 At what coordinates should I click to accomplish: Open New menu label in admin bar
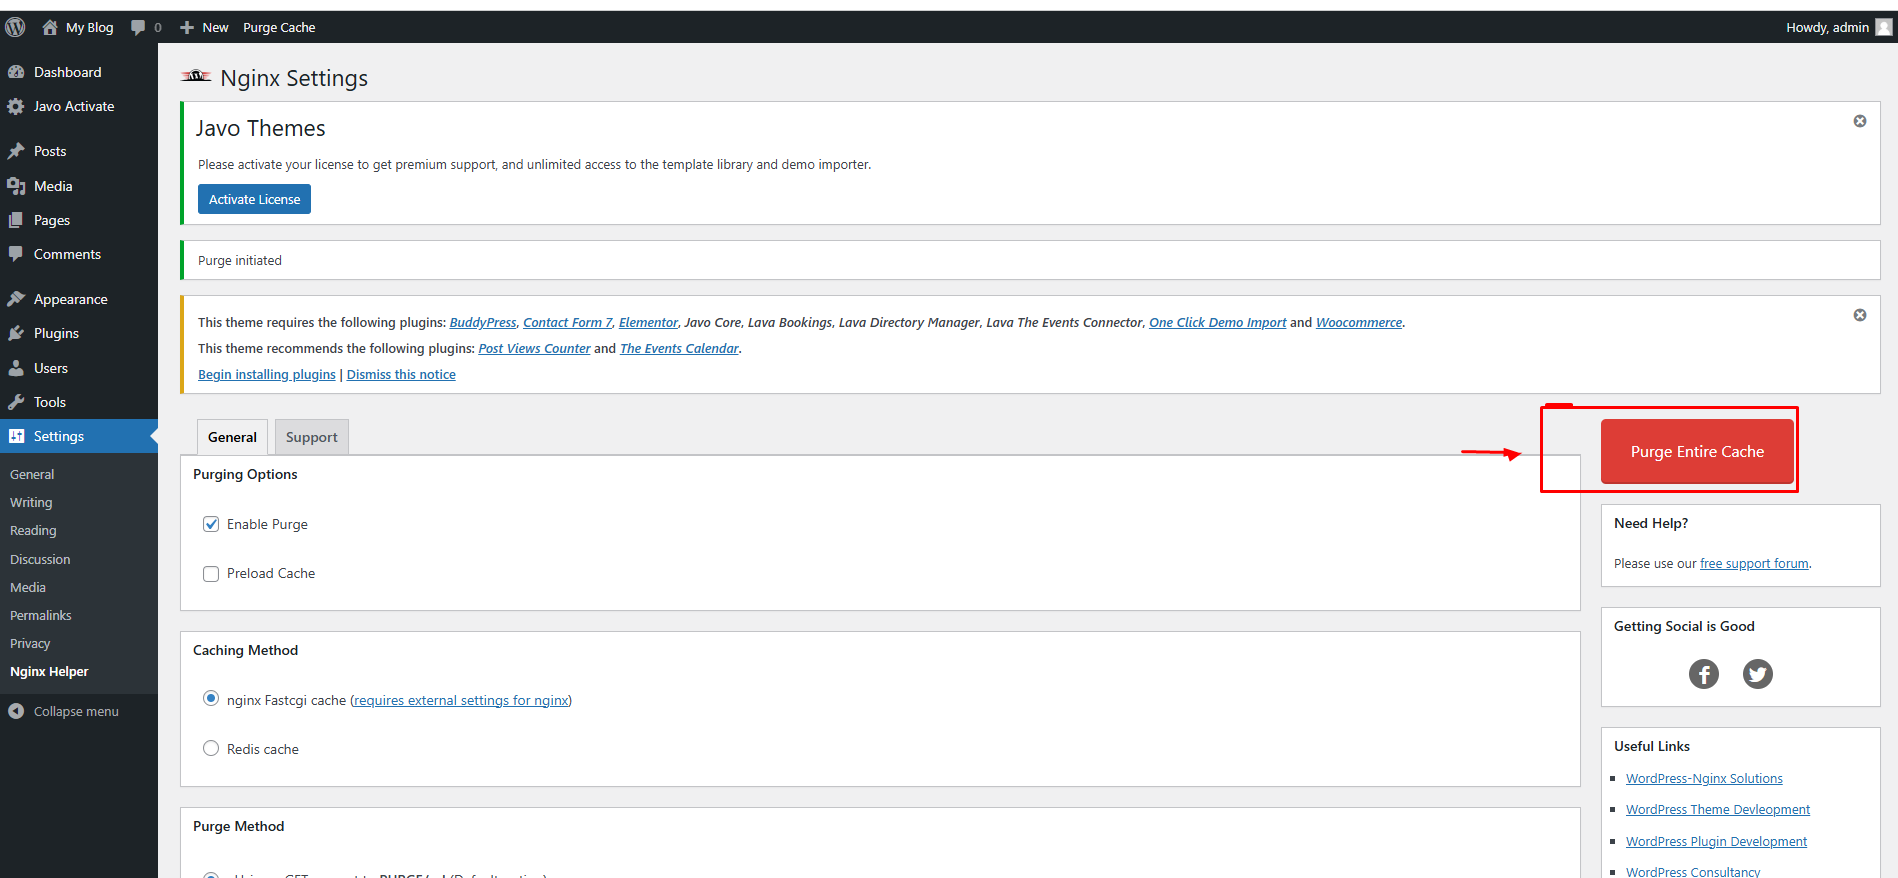tap(215, 27)
